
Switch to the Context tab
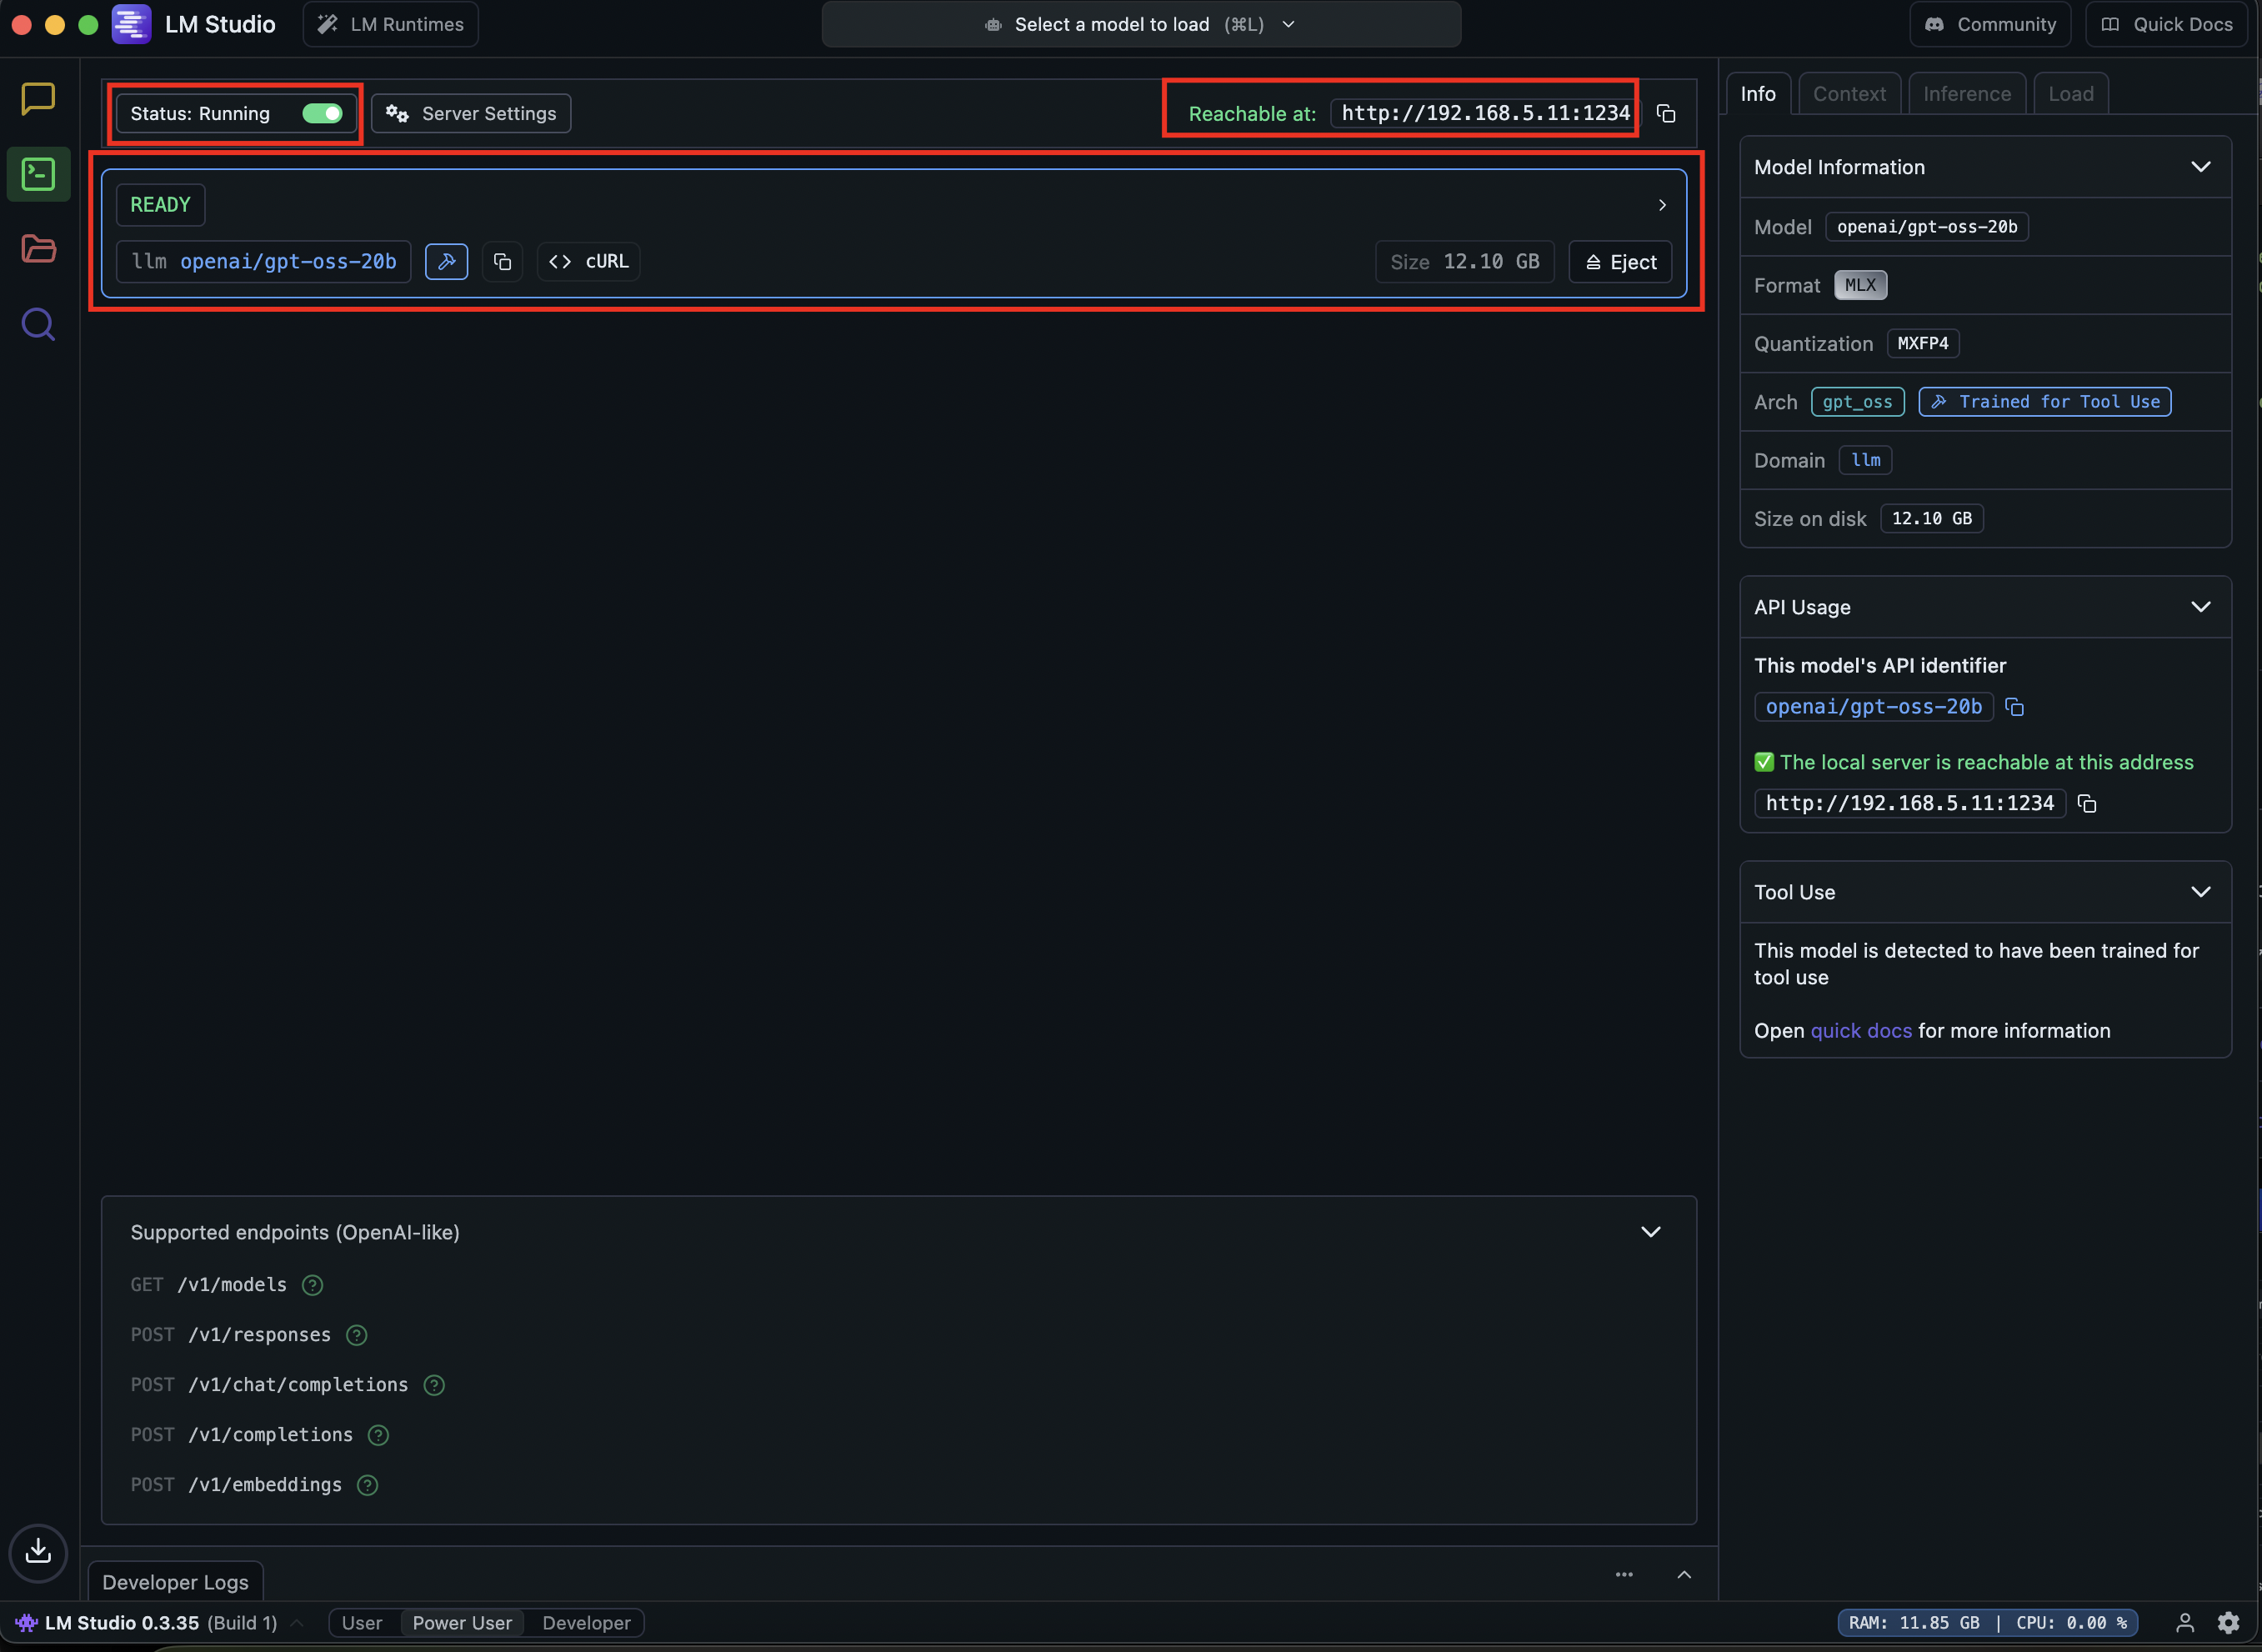click(1849, 94)
